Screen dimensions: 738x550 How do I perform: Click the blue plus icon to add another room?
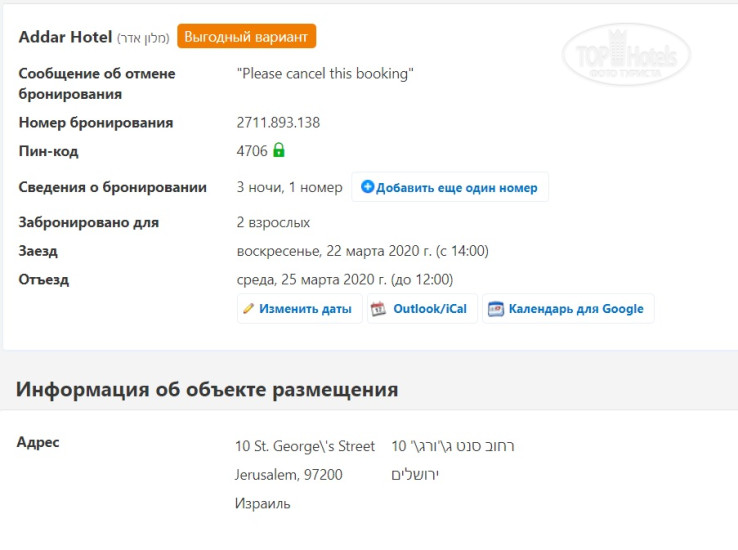pyautogui.click(x=367, y=187)
